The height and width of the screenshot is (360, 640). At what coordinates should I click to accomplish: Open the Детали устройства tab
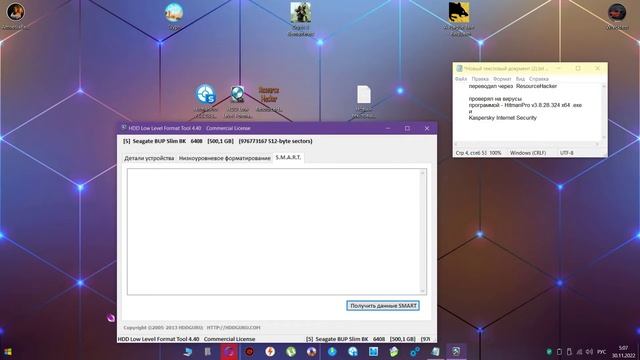(149, 158)
